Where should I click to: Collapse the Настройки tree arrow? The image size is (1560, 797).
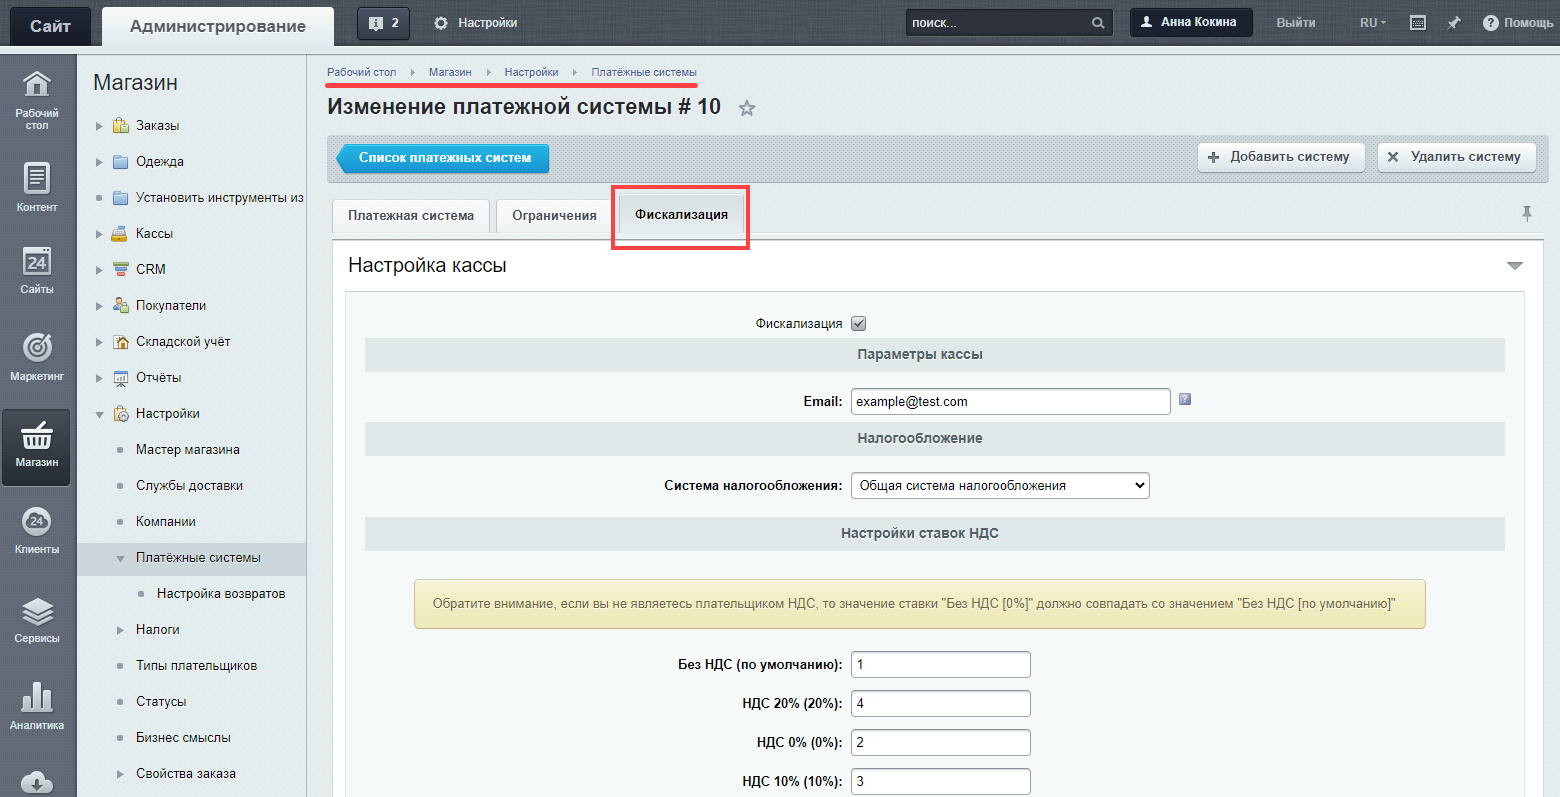(x=99, y=414)
